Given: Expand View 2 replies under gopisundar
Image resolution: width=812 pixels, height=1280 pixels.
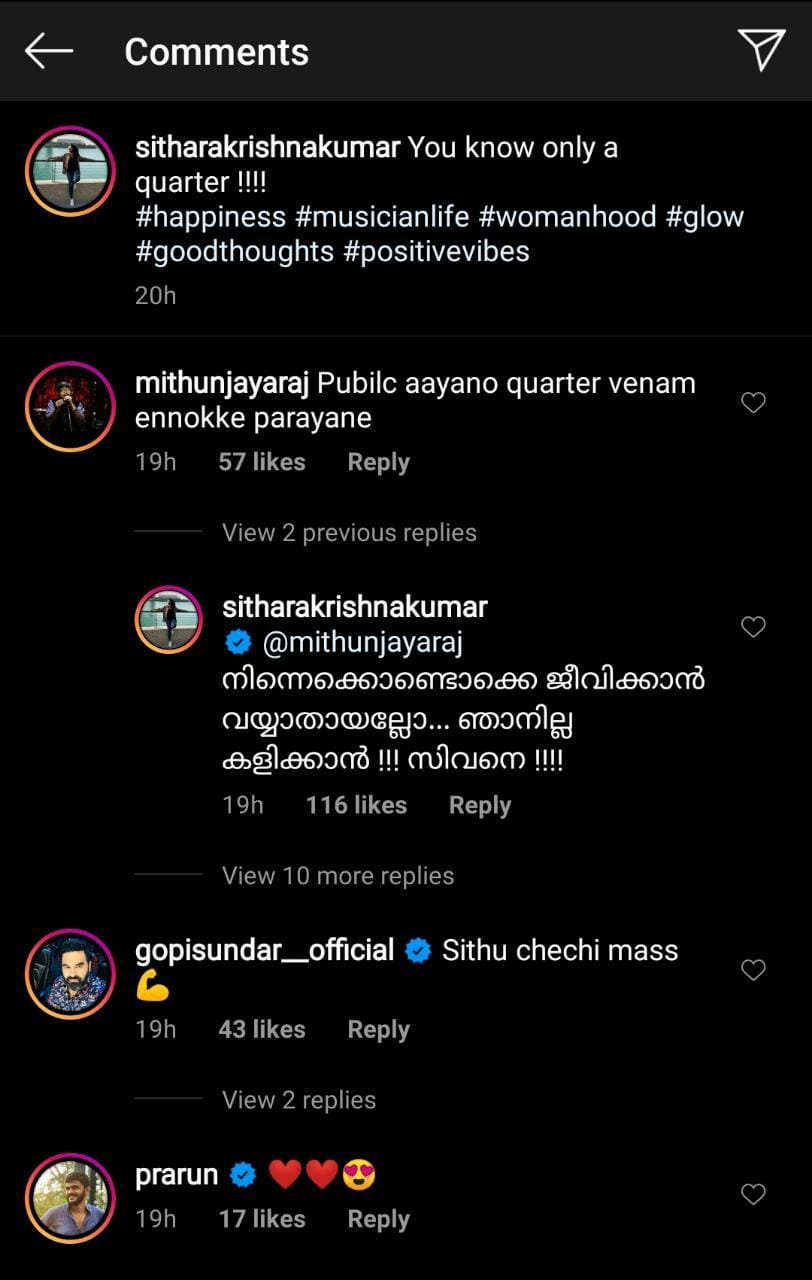Looking at the screenshot, I should (x=299, y=1100).
